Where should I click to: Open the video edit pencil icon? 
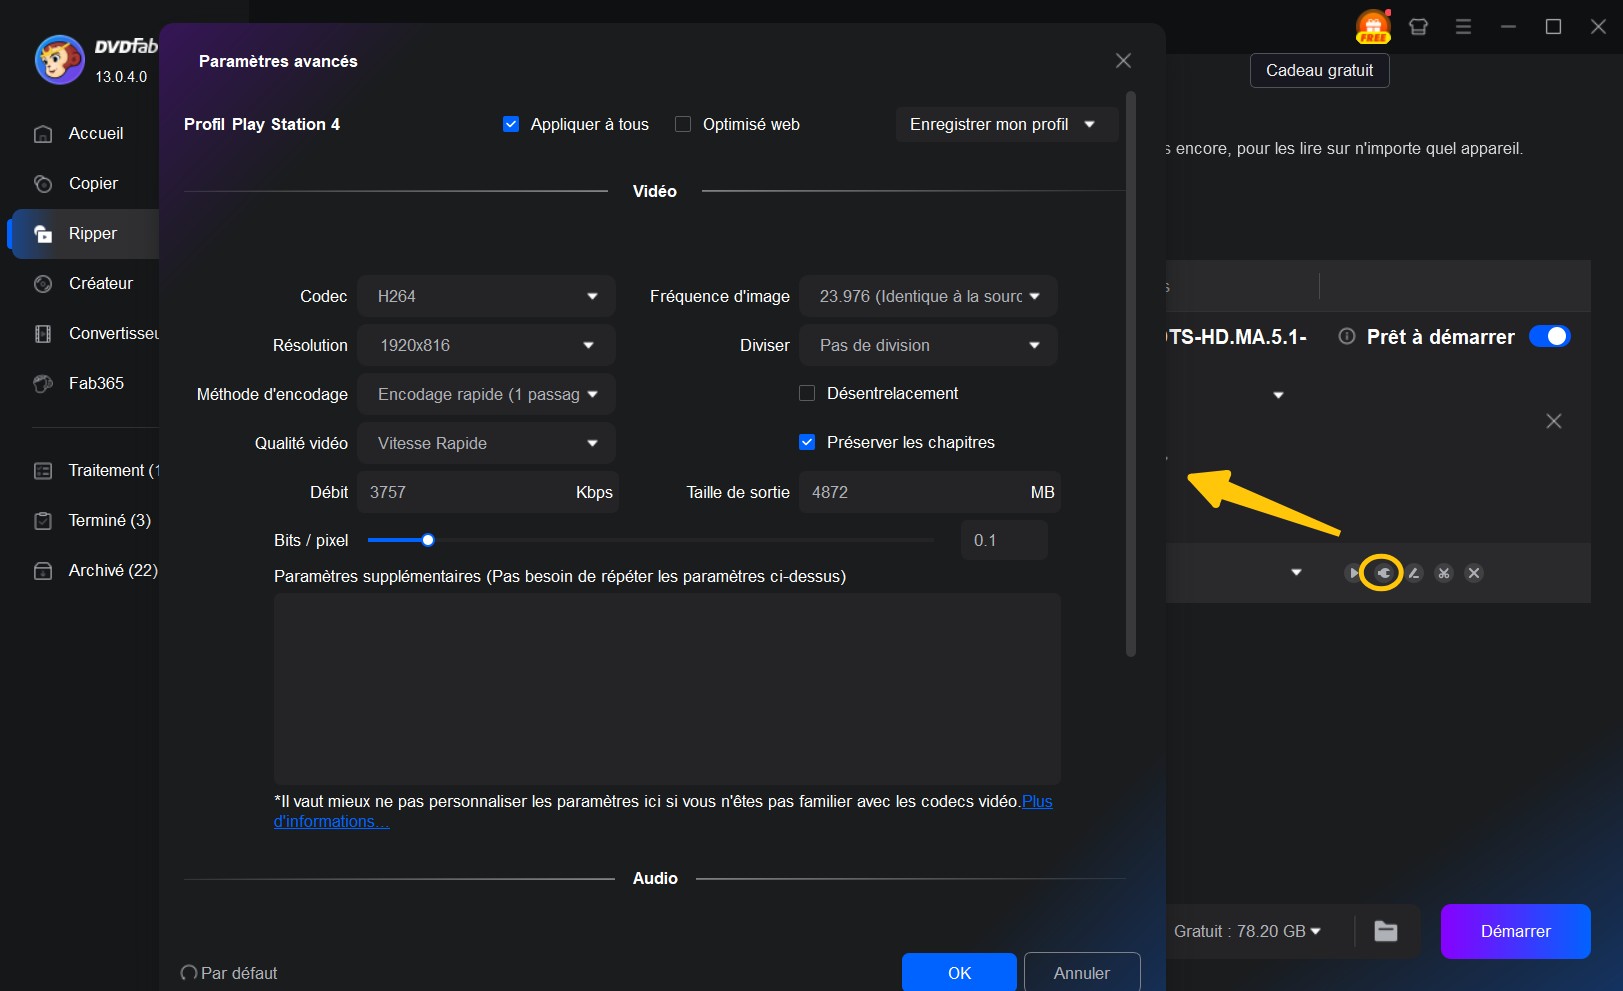pos(1414,573)
